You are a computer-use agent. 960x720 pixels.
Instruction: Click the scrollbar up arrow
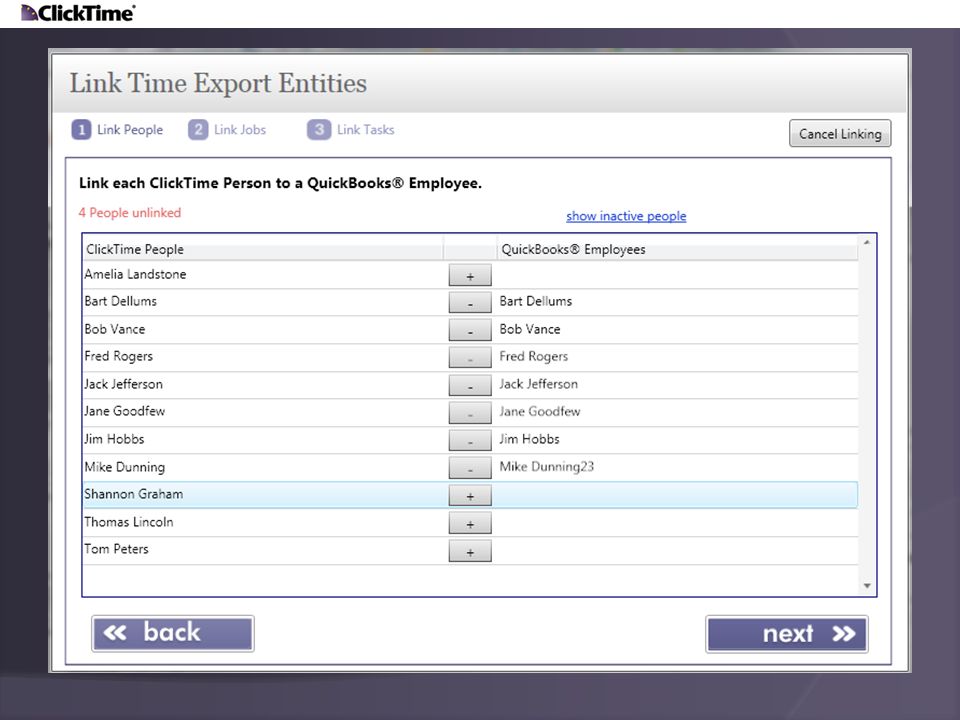[x=867, y=242]
